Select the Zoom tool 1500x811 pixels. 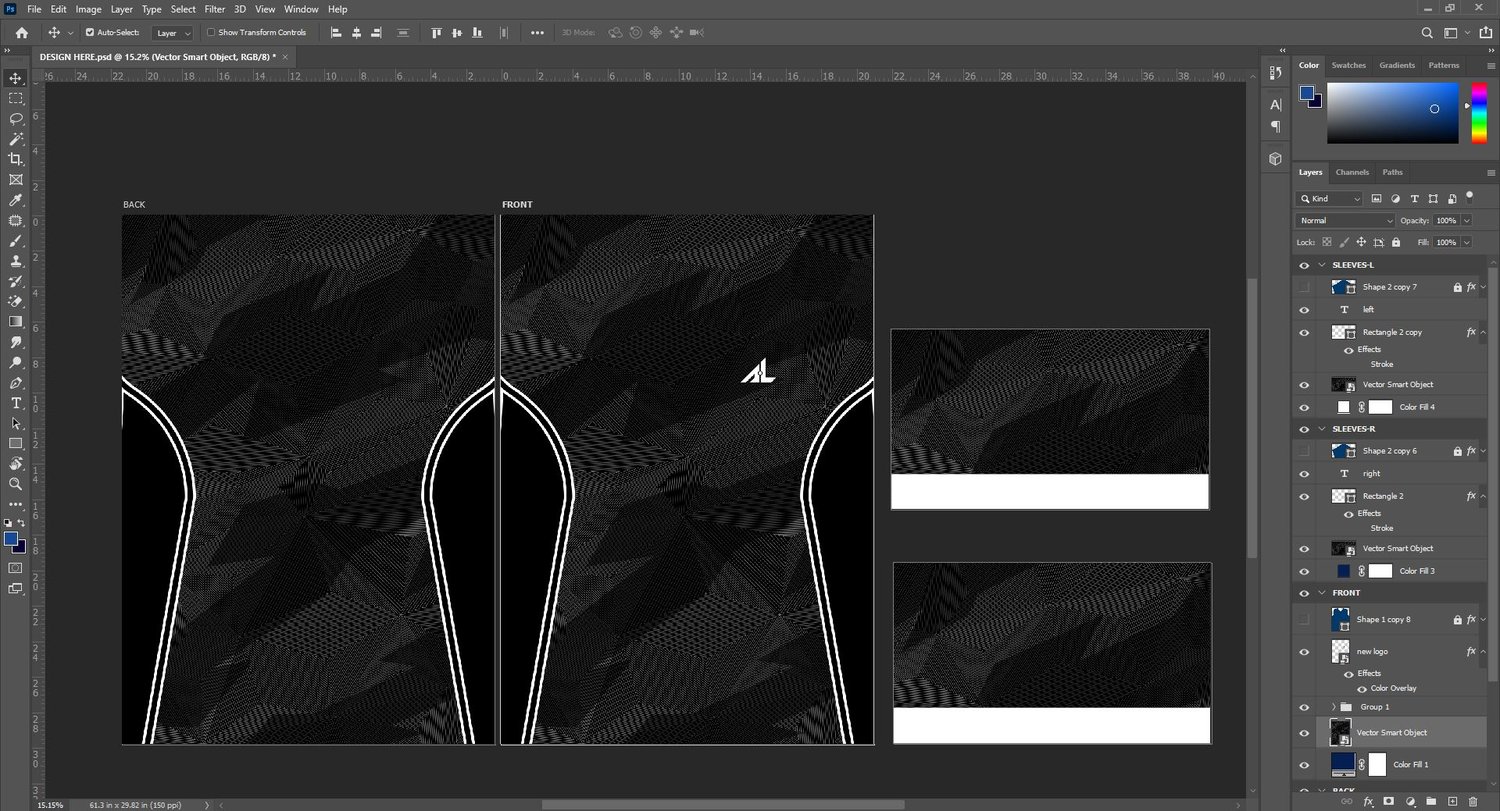[16, 484]
